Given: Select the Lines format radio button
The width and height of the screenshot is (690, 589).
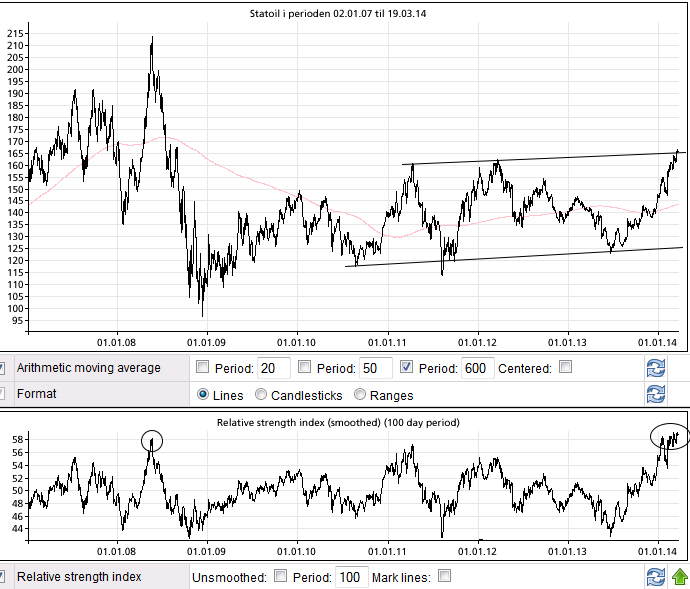Looking at the screenshot, I should (204, 395).
